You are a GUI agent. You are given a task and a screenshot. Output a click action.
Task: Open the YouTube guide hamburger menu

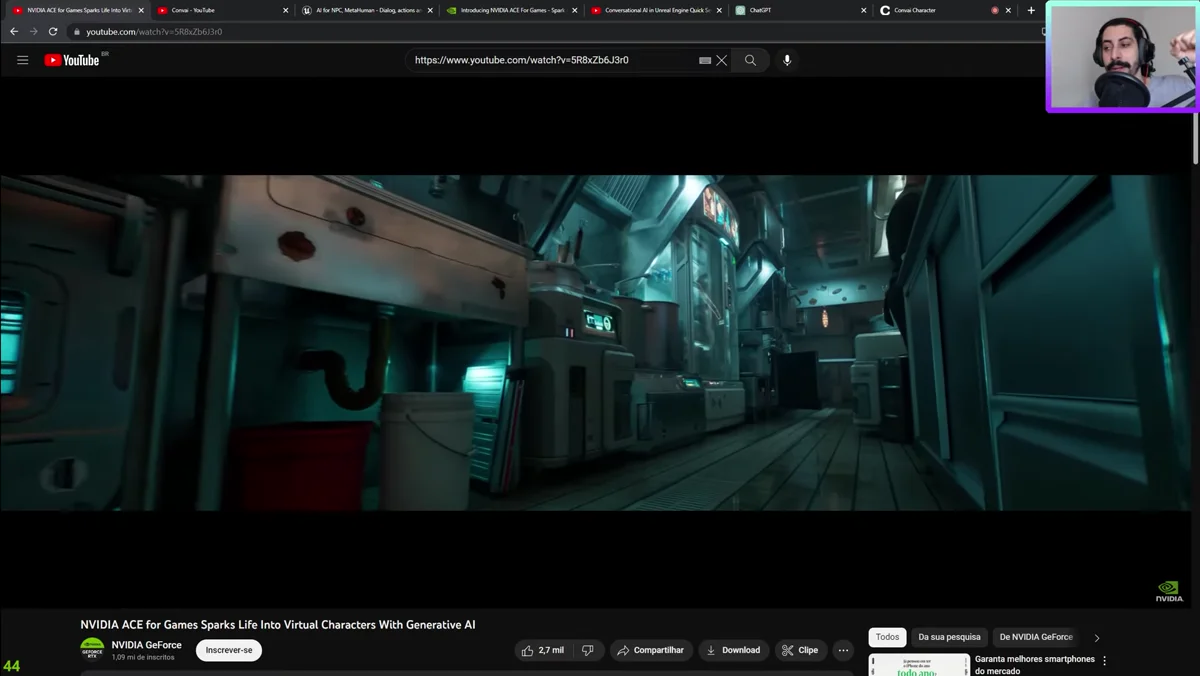click(22, 60)
